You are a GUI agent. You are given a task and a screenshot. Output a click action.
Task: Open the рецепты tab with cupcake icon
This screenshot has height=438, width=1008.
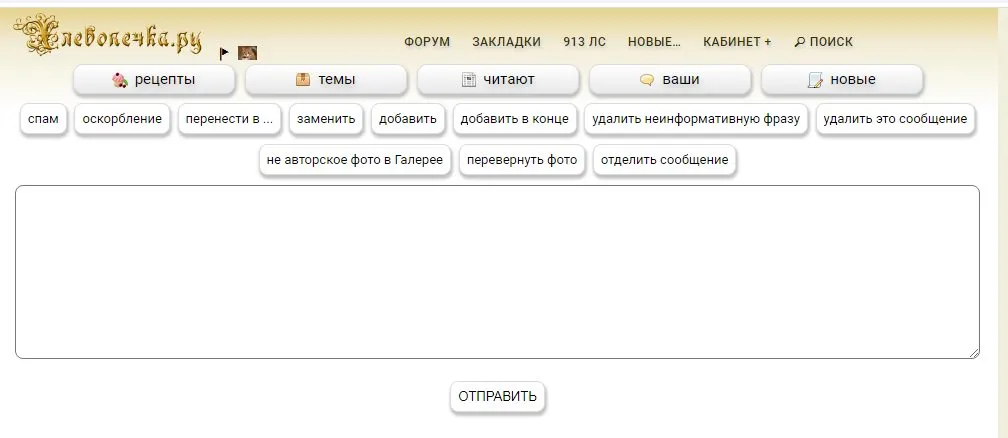pyautogui.click(x=154, y=80)
